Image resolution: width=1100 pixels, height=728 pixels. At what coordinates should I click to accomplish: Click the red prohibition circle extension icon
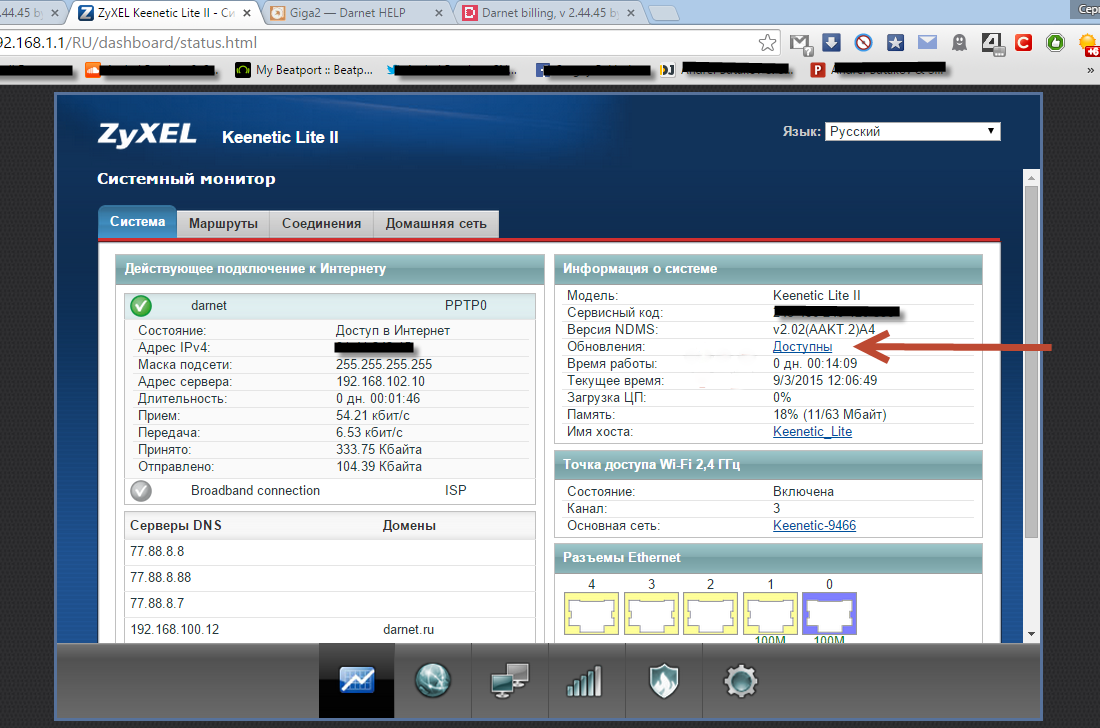tap(864, 43)
